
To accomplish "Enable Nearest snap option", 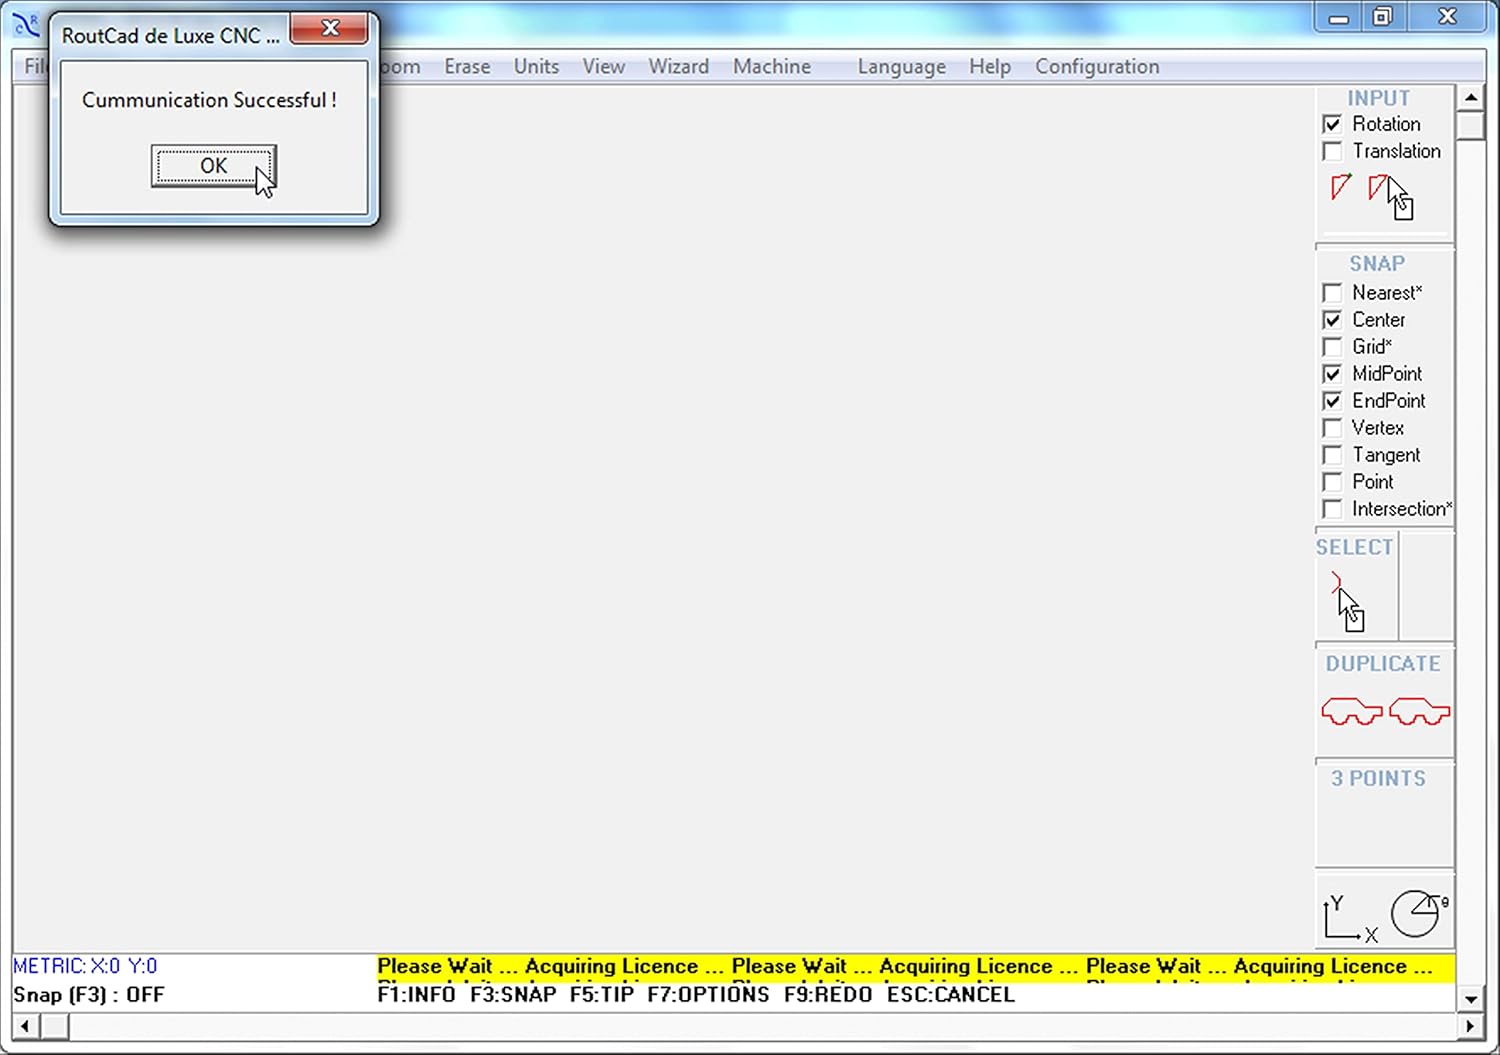I will [1332, 293].
